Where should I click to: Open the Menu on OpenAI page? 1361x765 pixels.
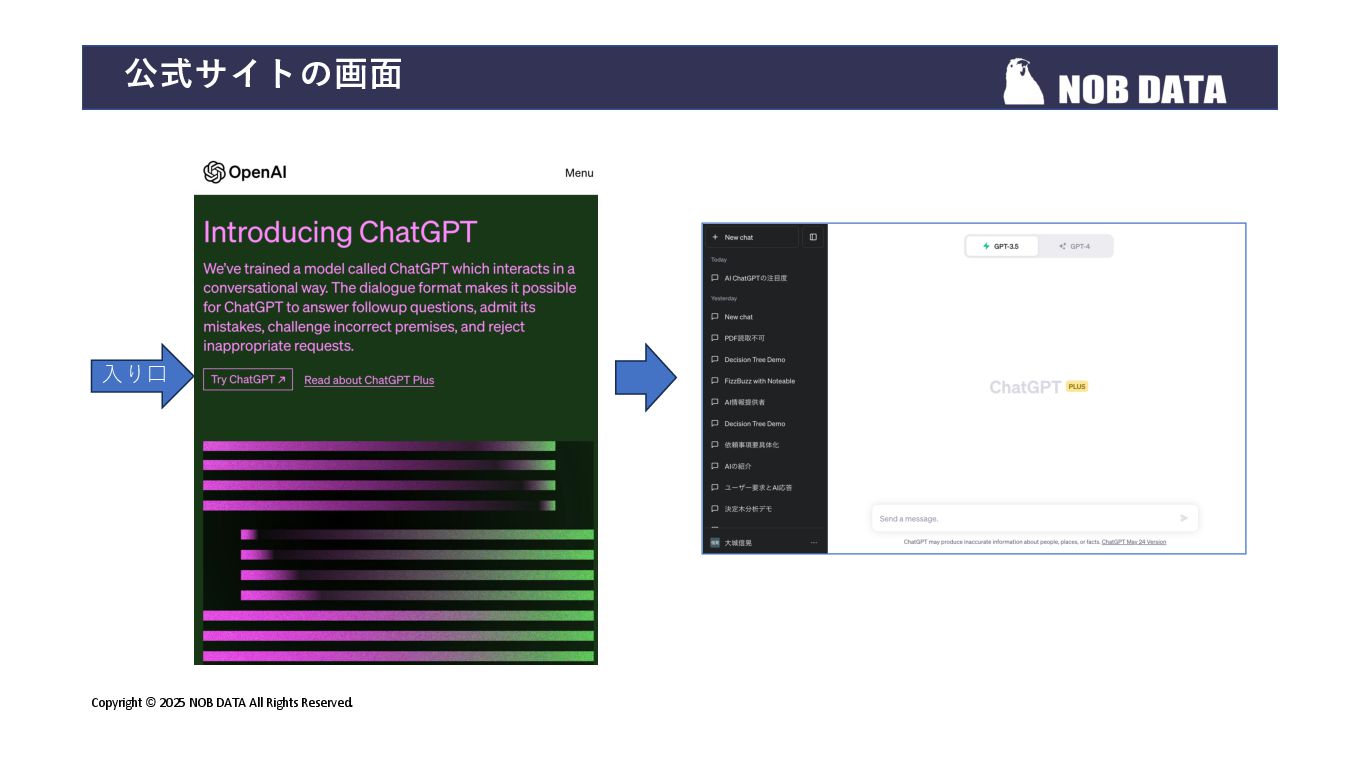click(579, 173)
